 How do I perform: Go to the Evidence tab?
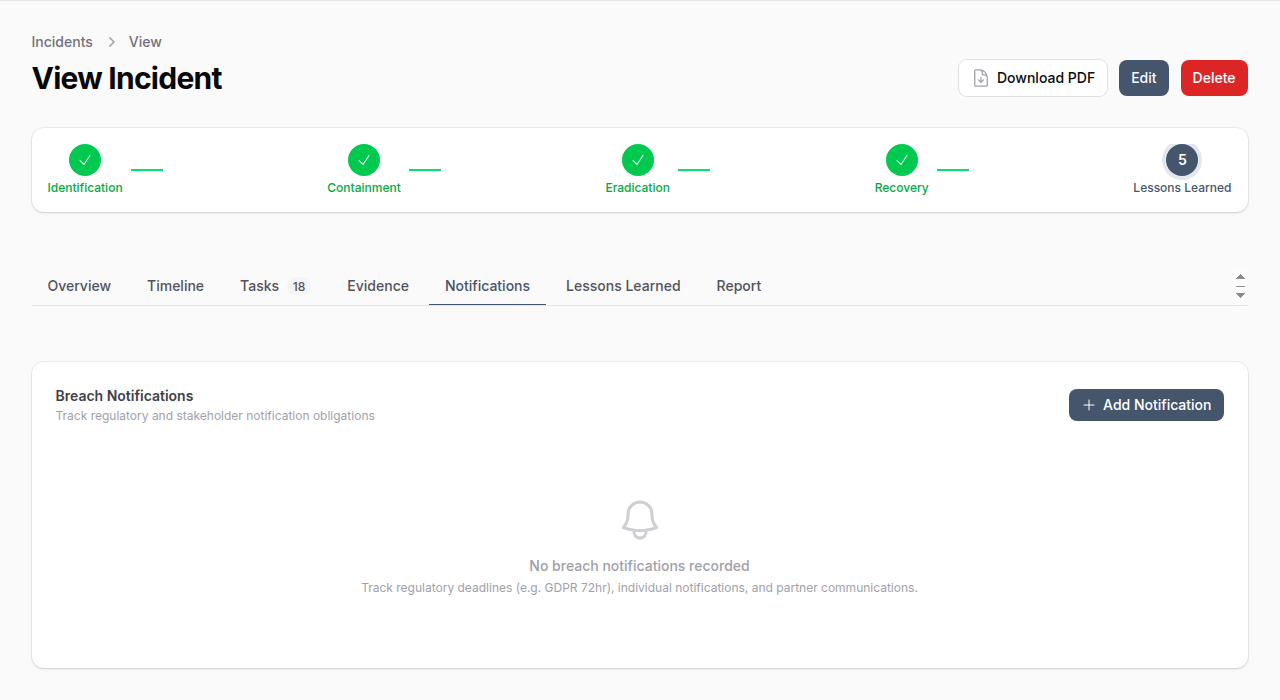378,286
